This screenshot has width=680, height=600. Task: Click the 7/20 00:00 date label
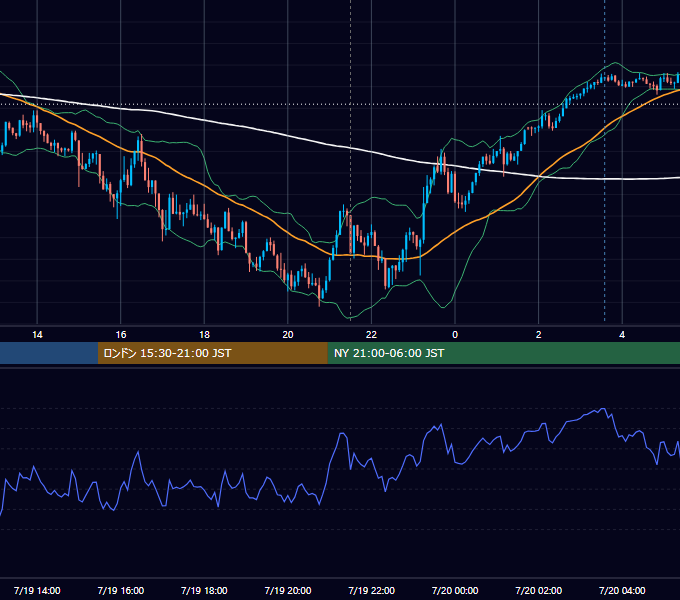pyautogui.click(x=455, y=590)
